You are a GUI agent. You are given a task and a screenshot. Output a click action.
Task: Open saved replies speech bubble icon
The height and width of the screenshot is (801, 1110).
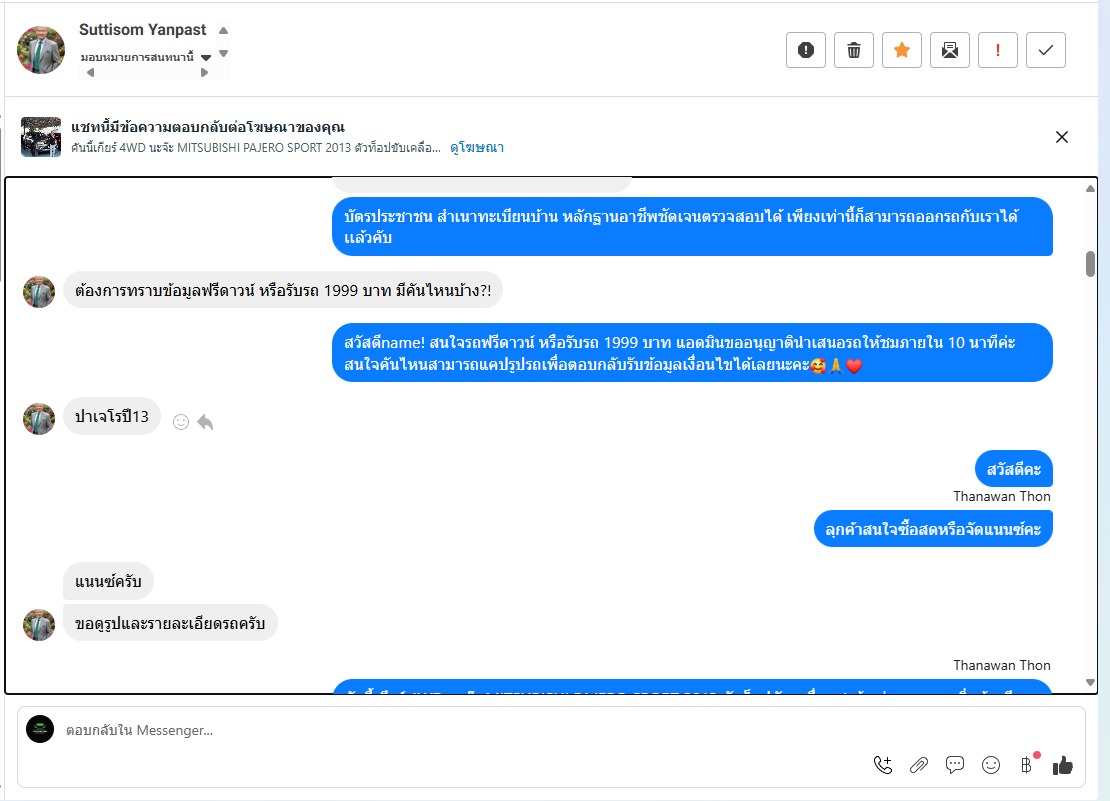pos(955,765)
